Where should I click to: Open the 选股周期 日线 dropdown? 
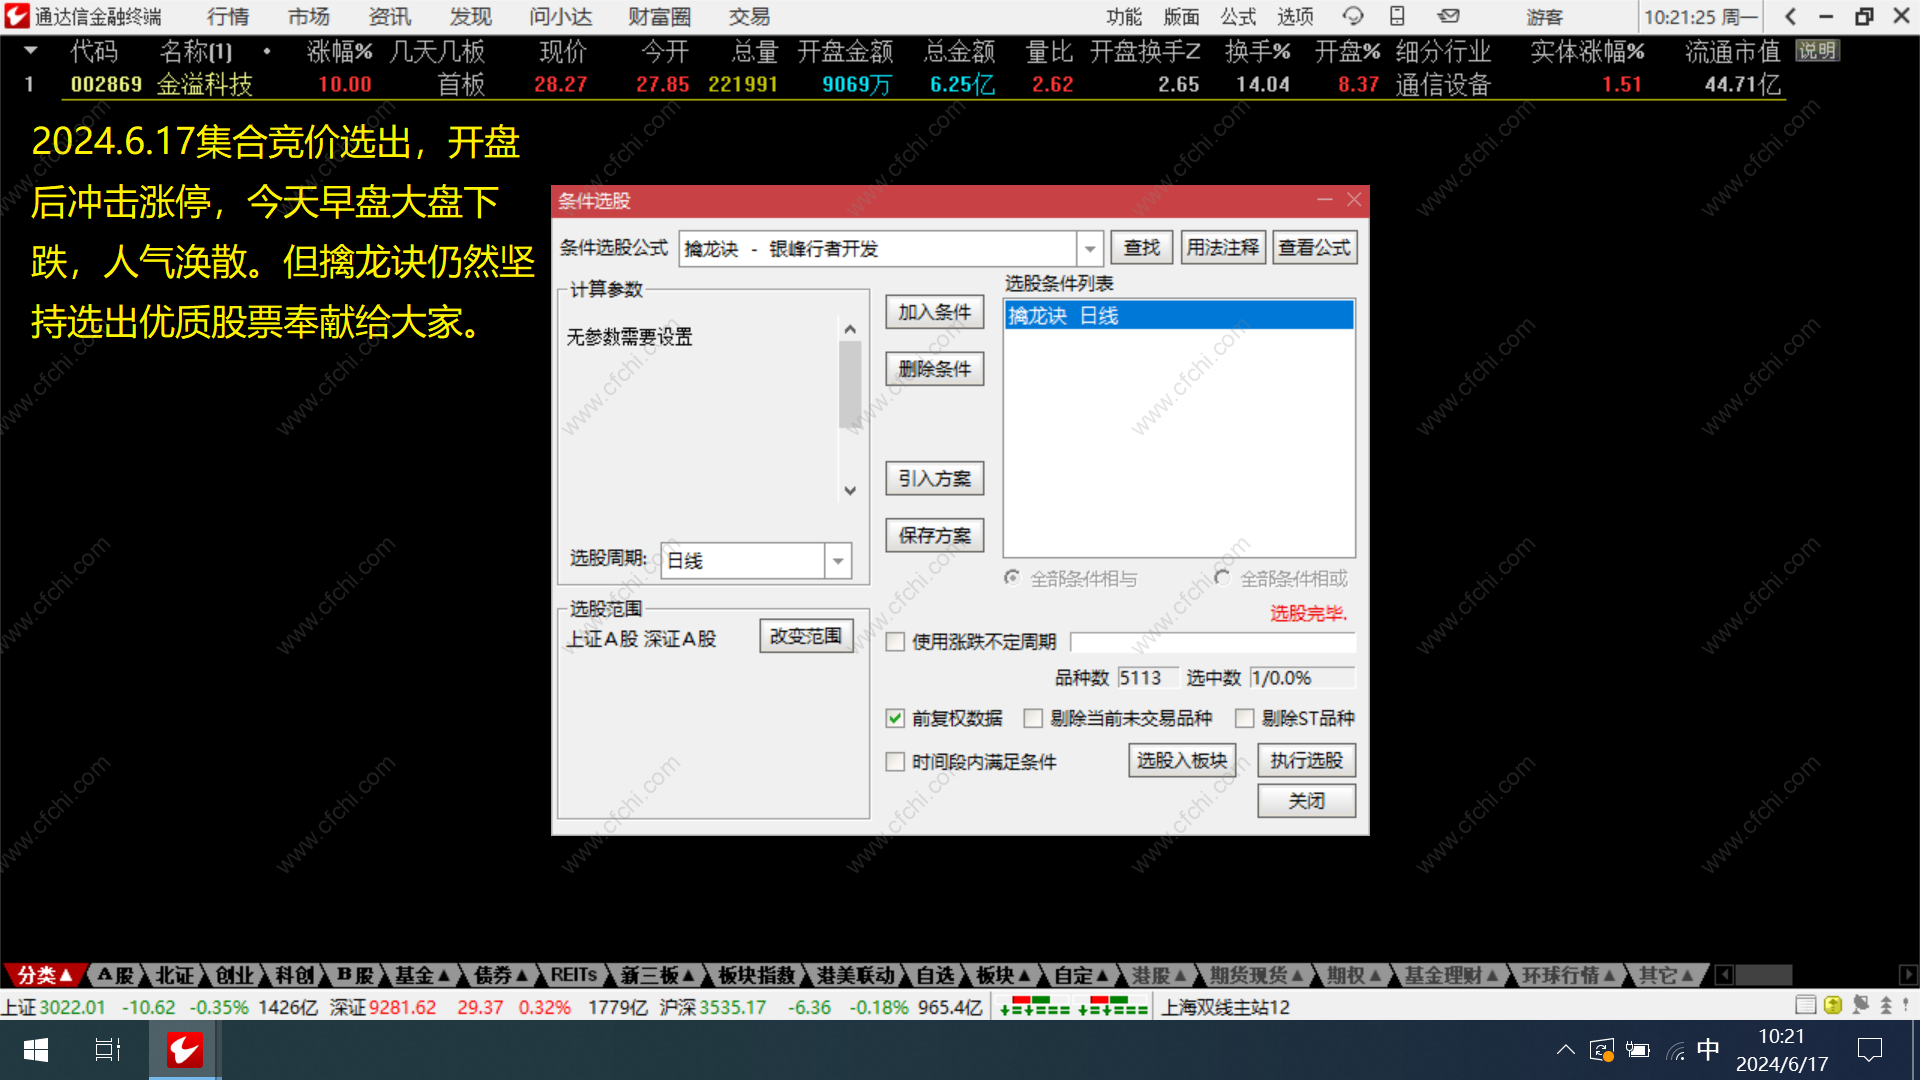coord(838,560)
